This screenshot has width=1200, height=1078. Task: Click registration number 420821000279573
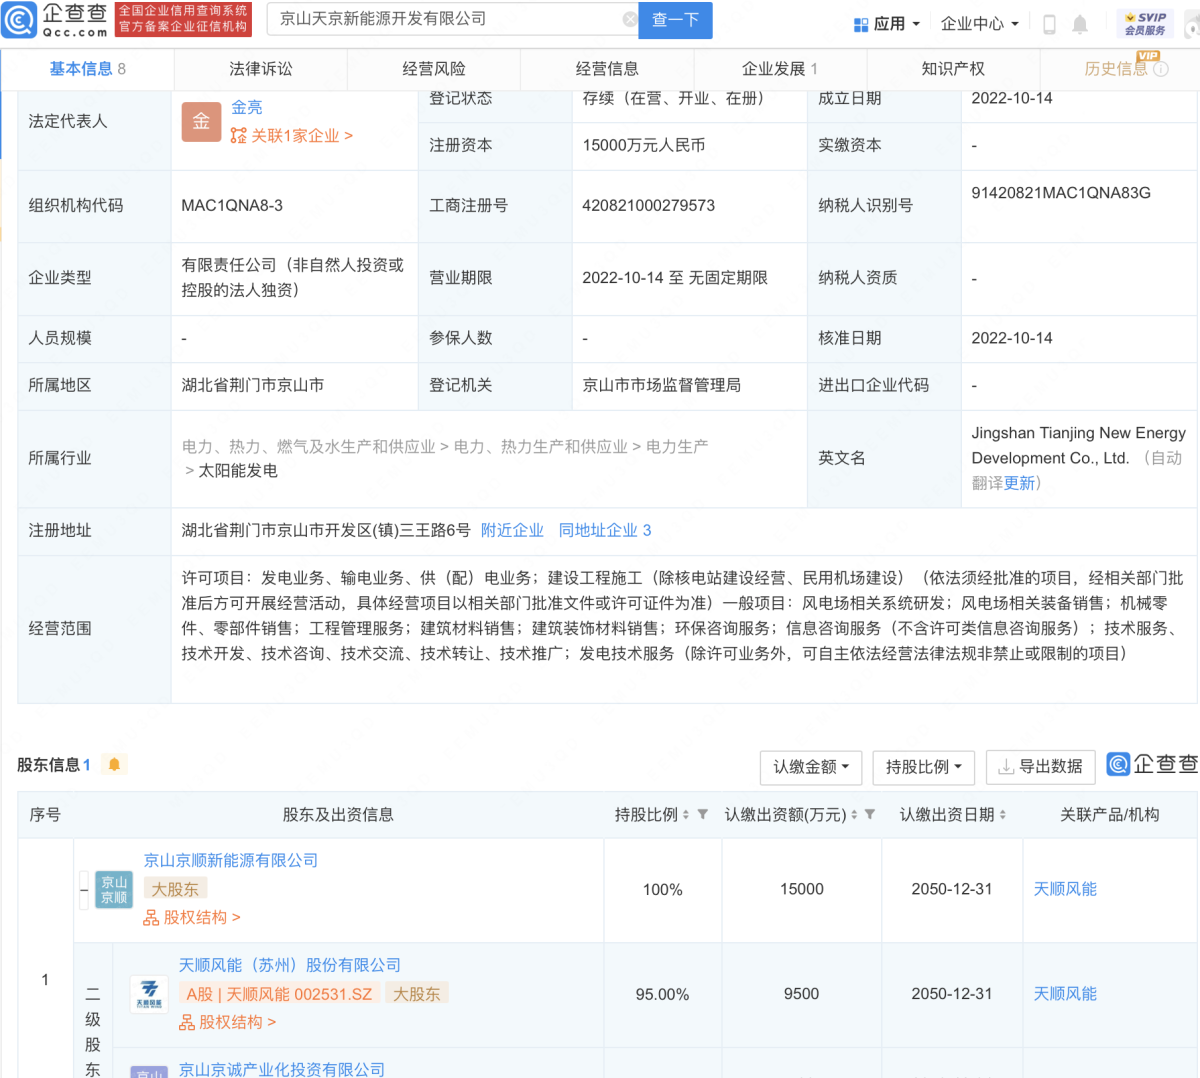pyautogui.click(x=649, y=206)
